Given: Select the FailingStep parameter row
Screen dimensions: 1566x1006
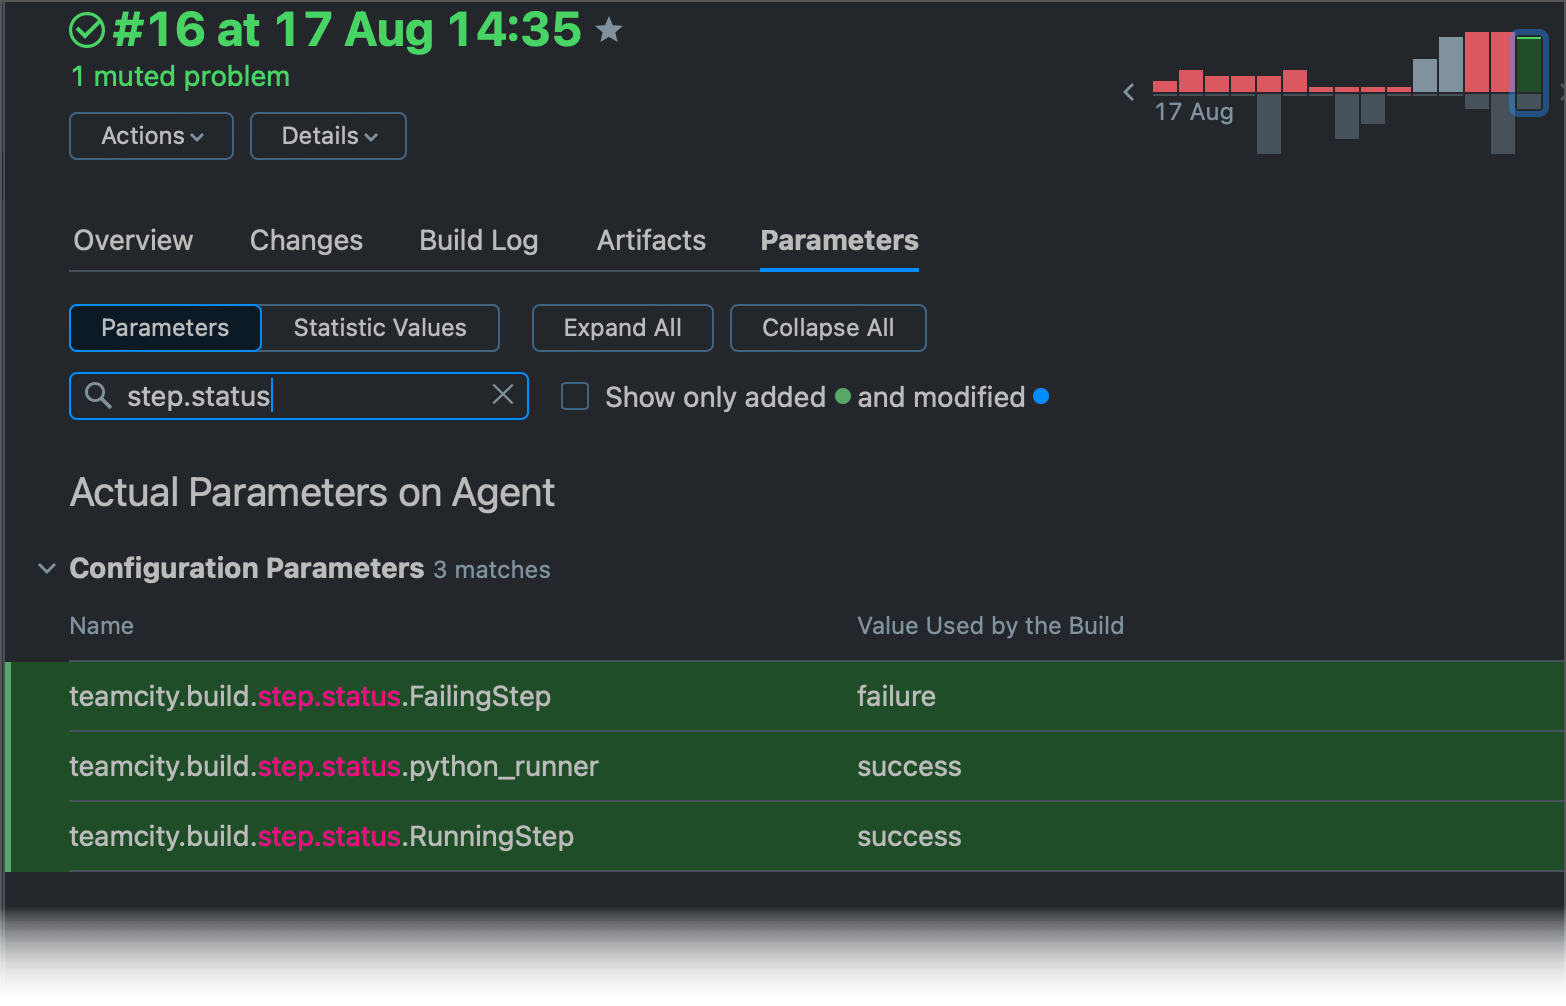Looking at the screenshot, I should click(310, 697).
